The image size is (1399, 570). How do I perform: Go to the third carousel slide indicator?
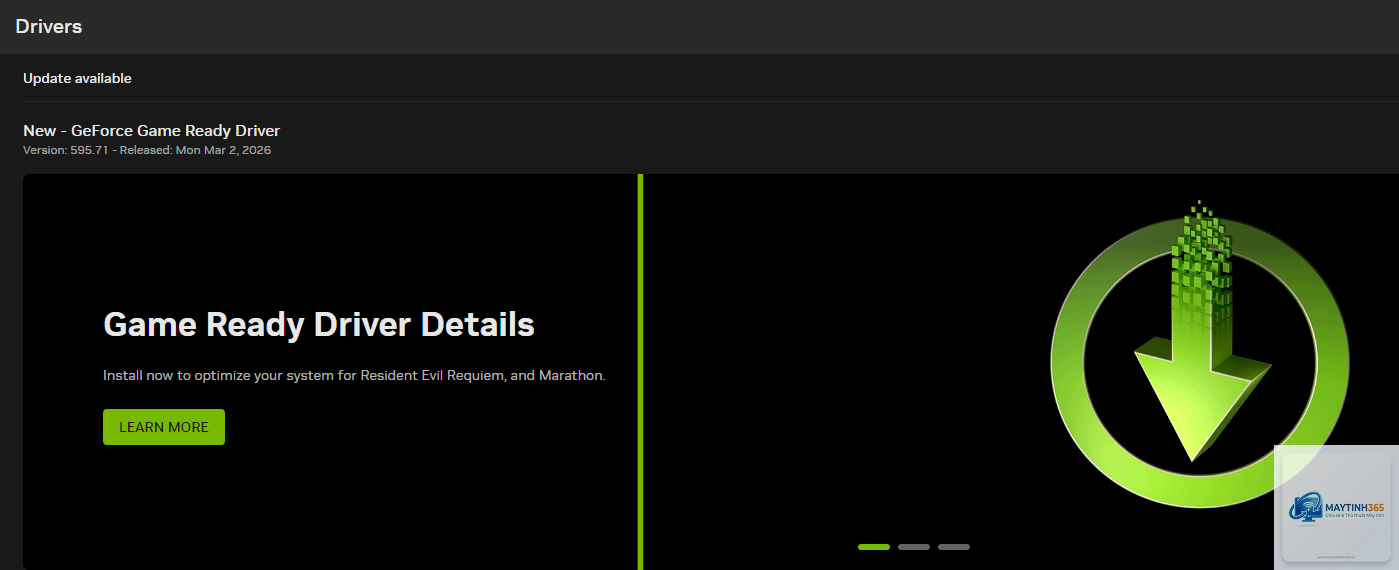(954, 547)
